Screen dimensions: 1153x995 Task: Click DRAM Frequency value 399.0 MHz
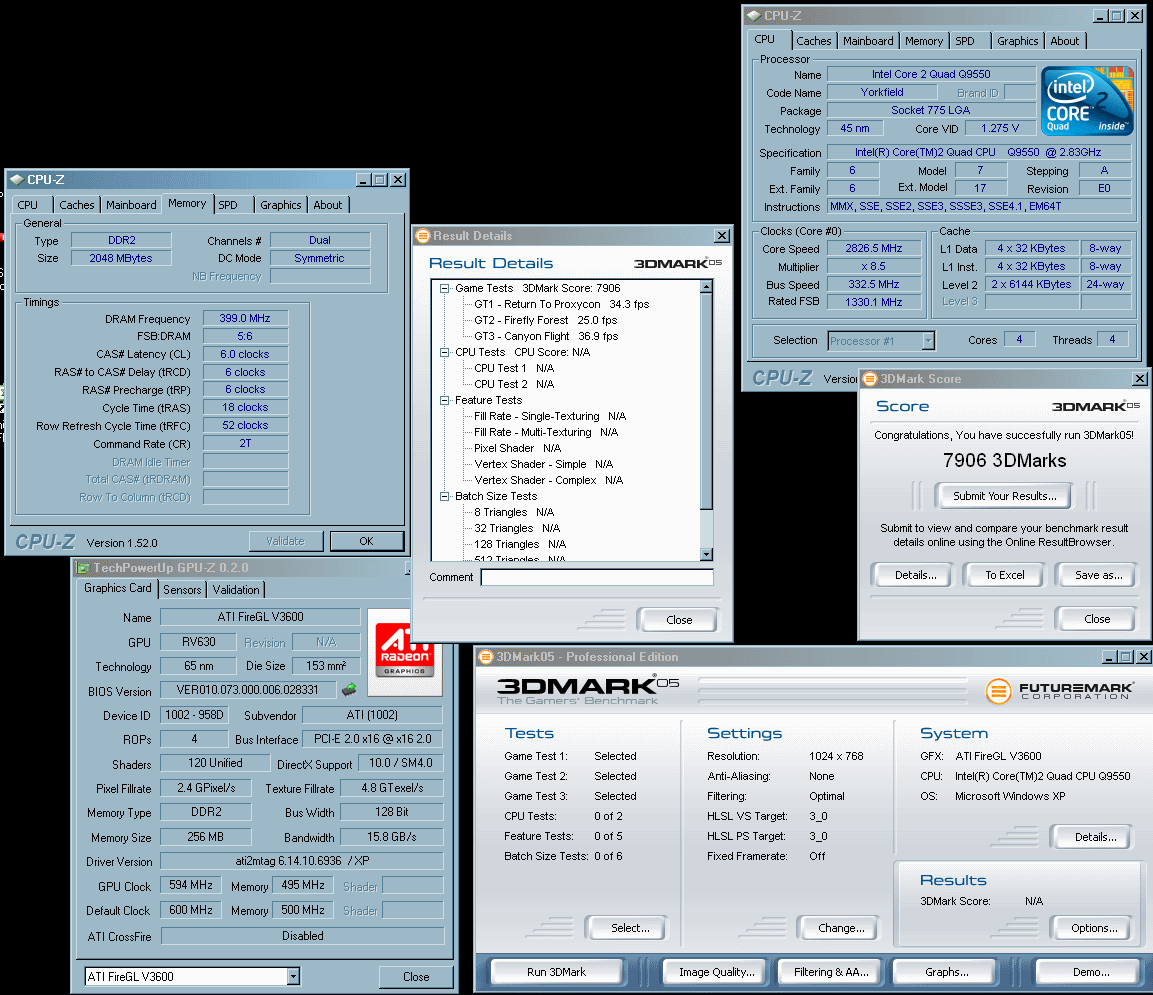pyautogui.click(x=245, y=318)
